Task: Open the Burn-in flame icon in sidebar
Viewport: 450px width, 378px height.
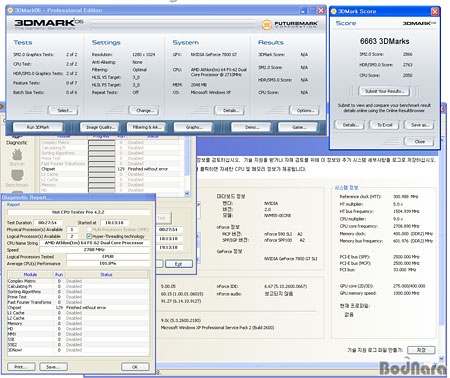Action: pyautogui.click(x=17, y=155)
